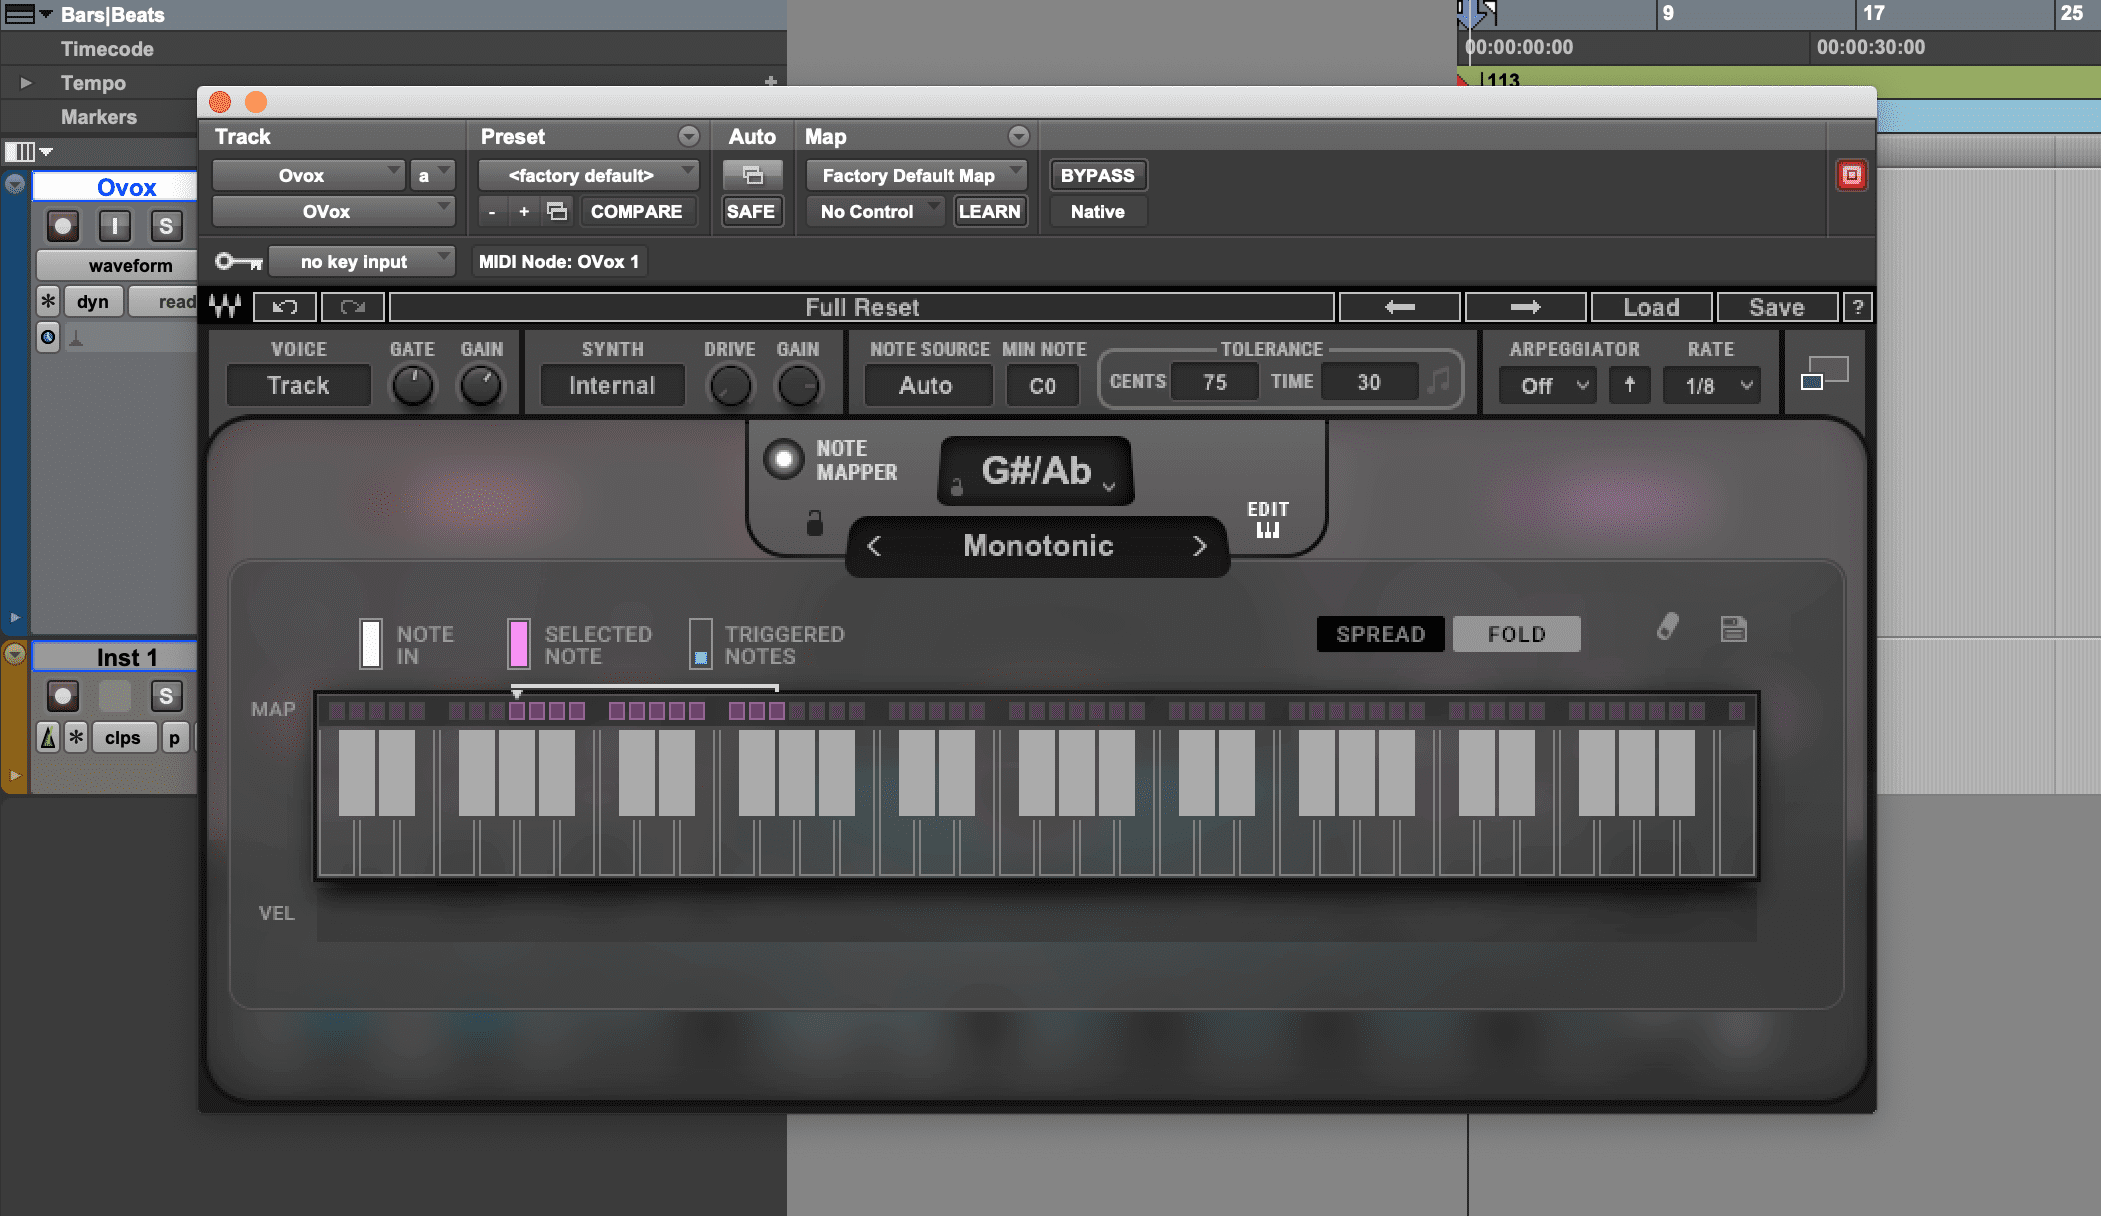
Task: Open Factory Default Map dropdown
Action: [x=916, y=175]
